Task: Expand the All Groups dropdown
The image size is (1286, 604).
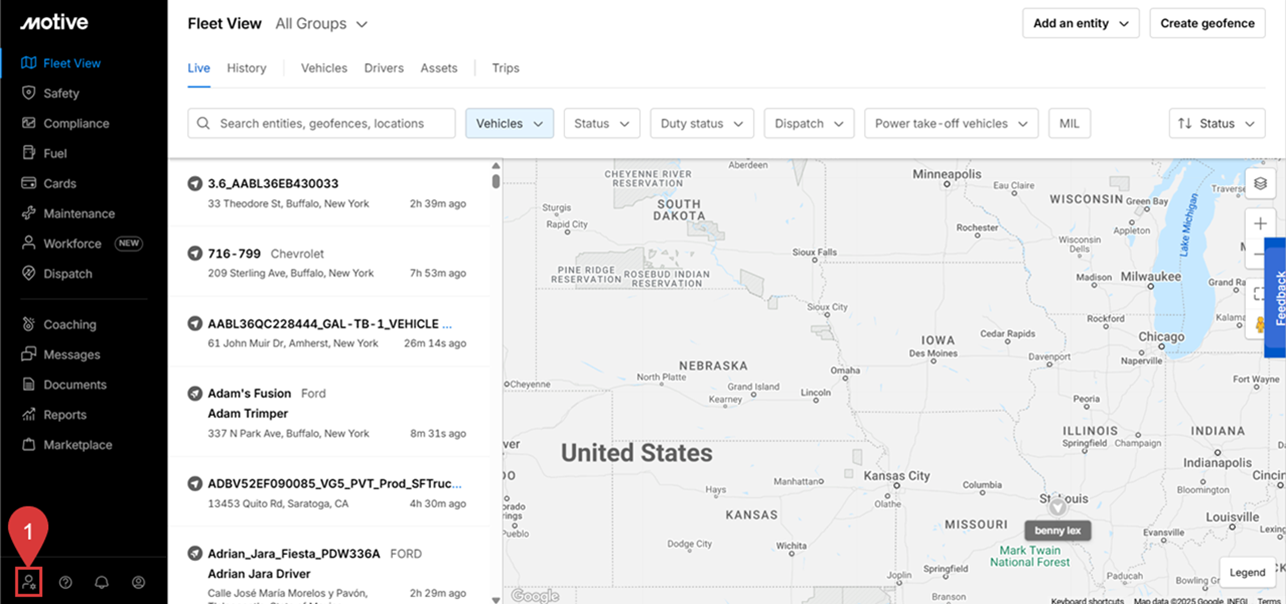Action: pos(321,23)
